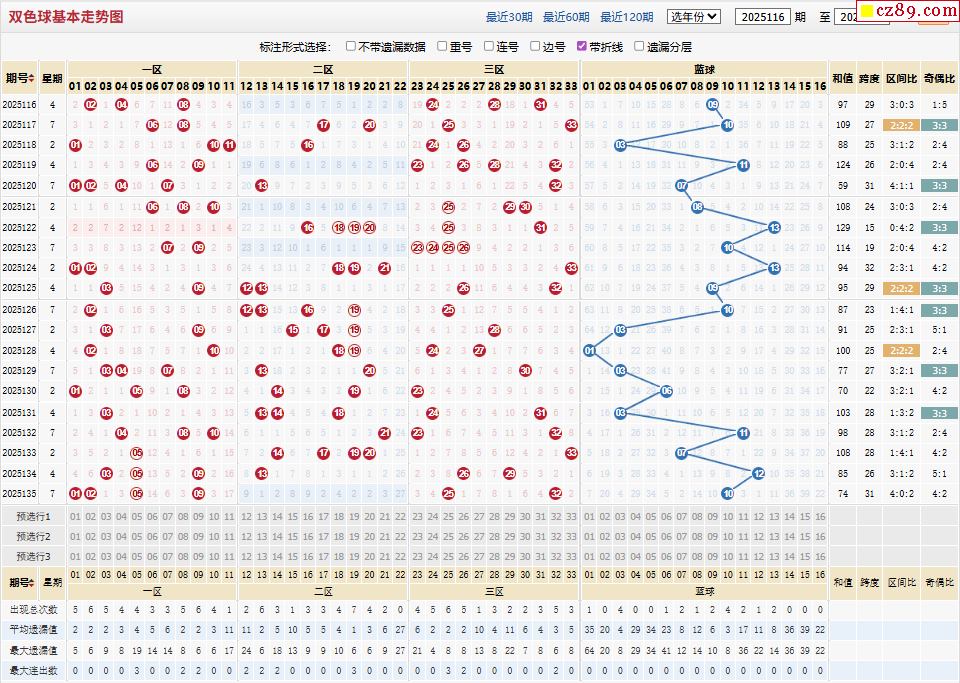This screenshot has width=960, height=683.
Task: Select the top 一区 section header
Action: pyautogui.click(x=152, y=69)
